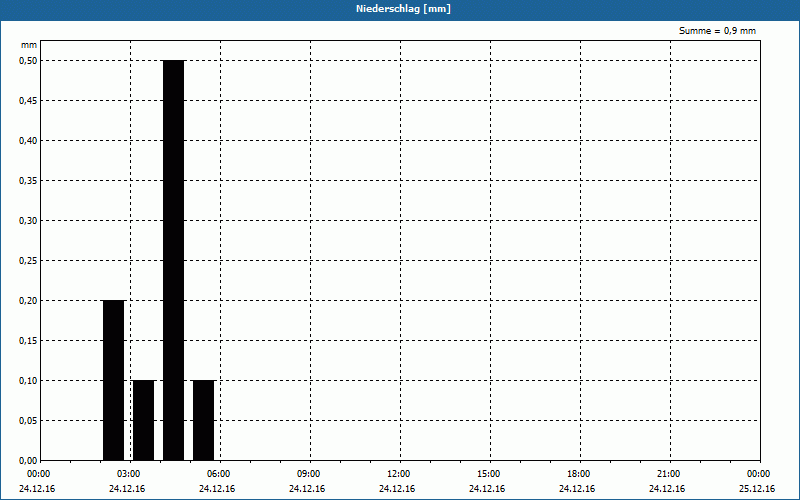
Task: Click the 03:00 time label
Action: [x=129, y=474]
